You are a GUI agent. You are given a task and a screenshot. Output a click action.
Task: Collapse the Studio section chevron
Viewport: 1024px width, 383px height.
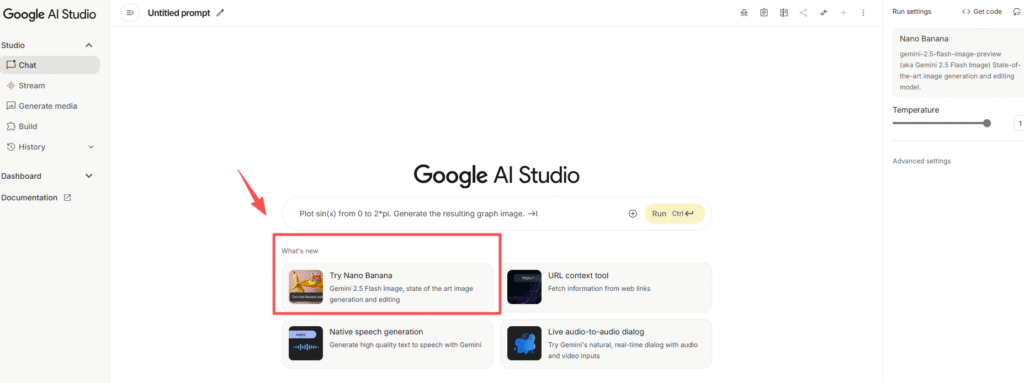89,45
